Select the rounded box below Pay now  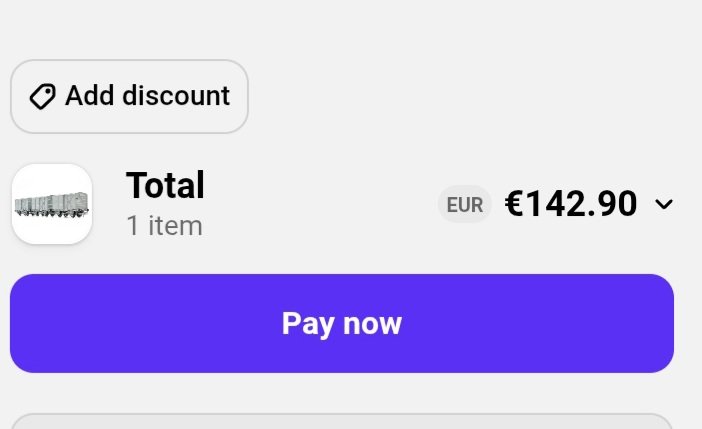pyautogui.click(x=342, y=421)
